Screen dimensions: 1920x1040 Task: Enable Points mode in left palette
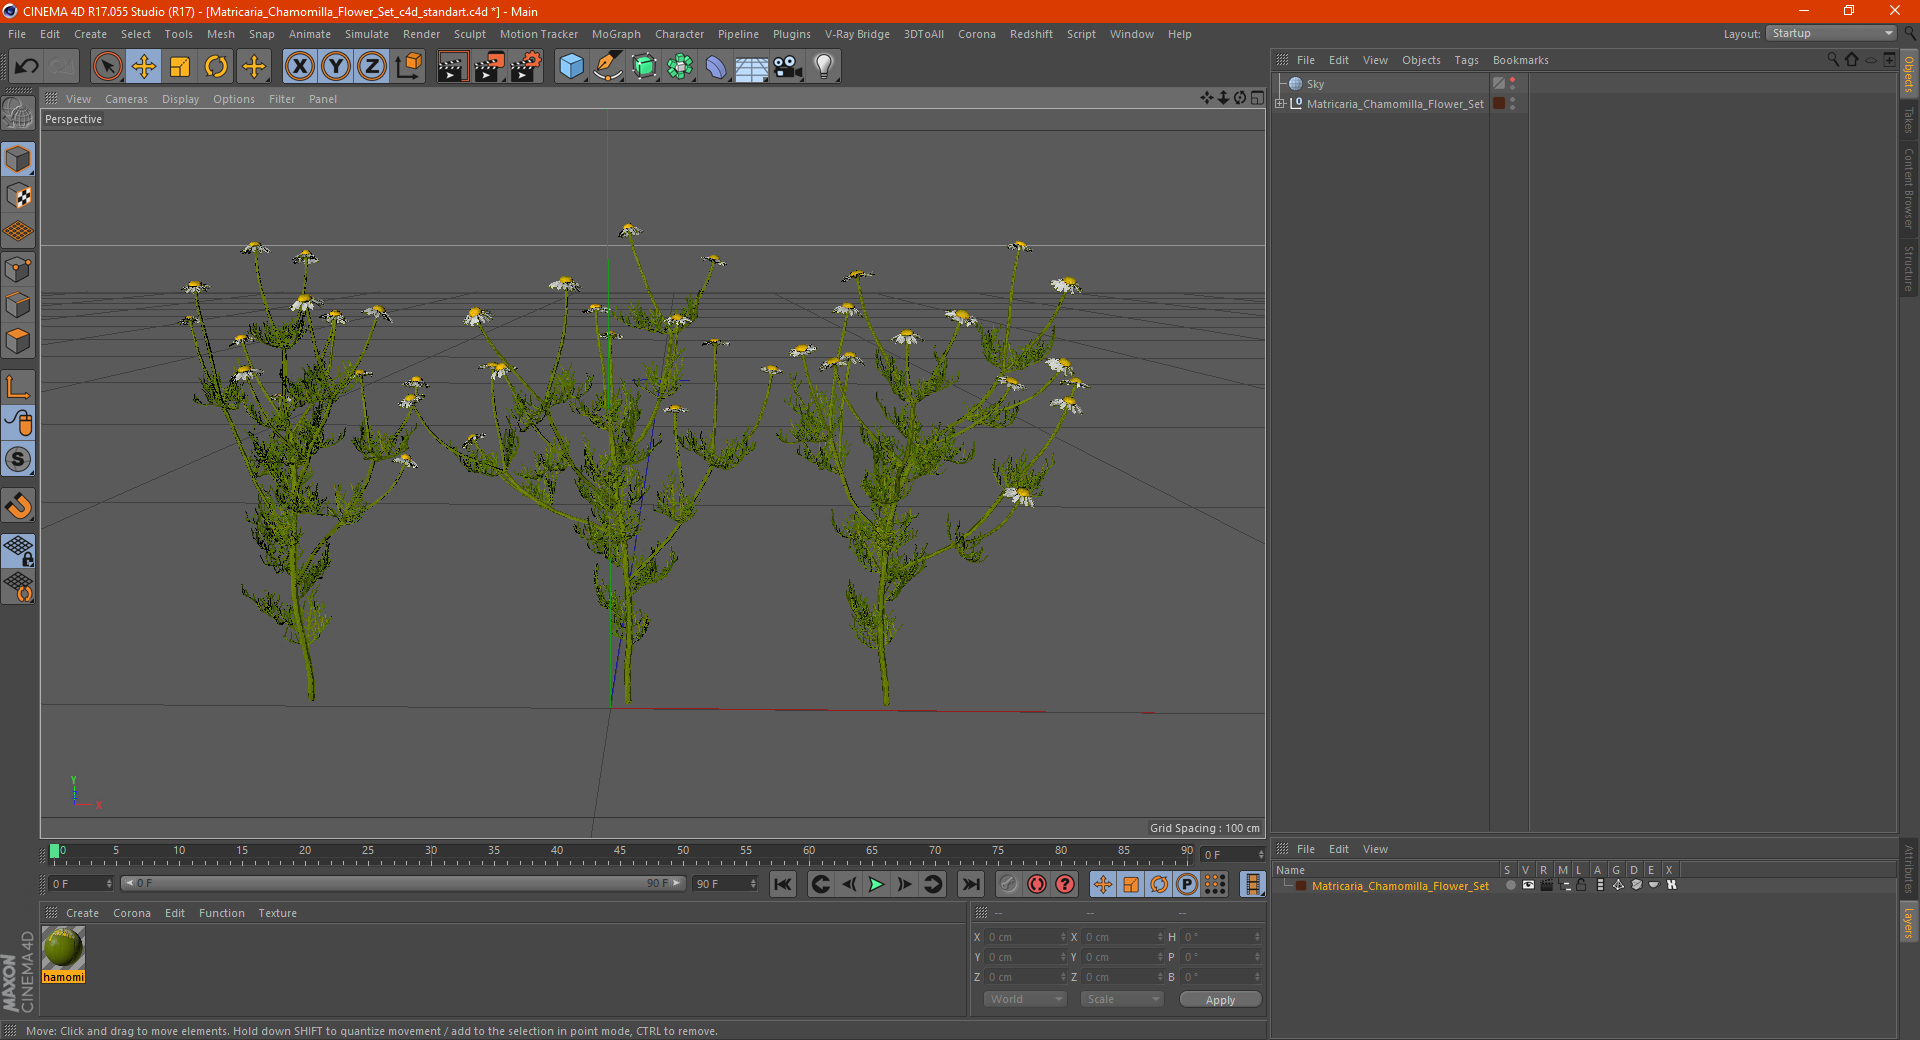[19, 269]
